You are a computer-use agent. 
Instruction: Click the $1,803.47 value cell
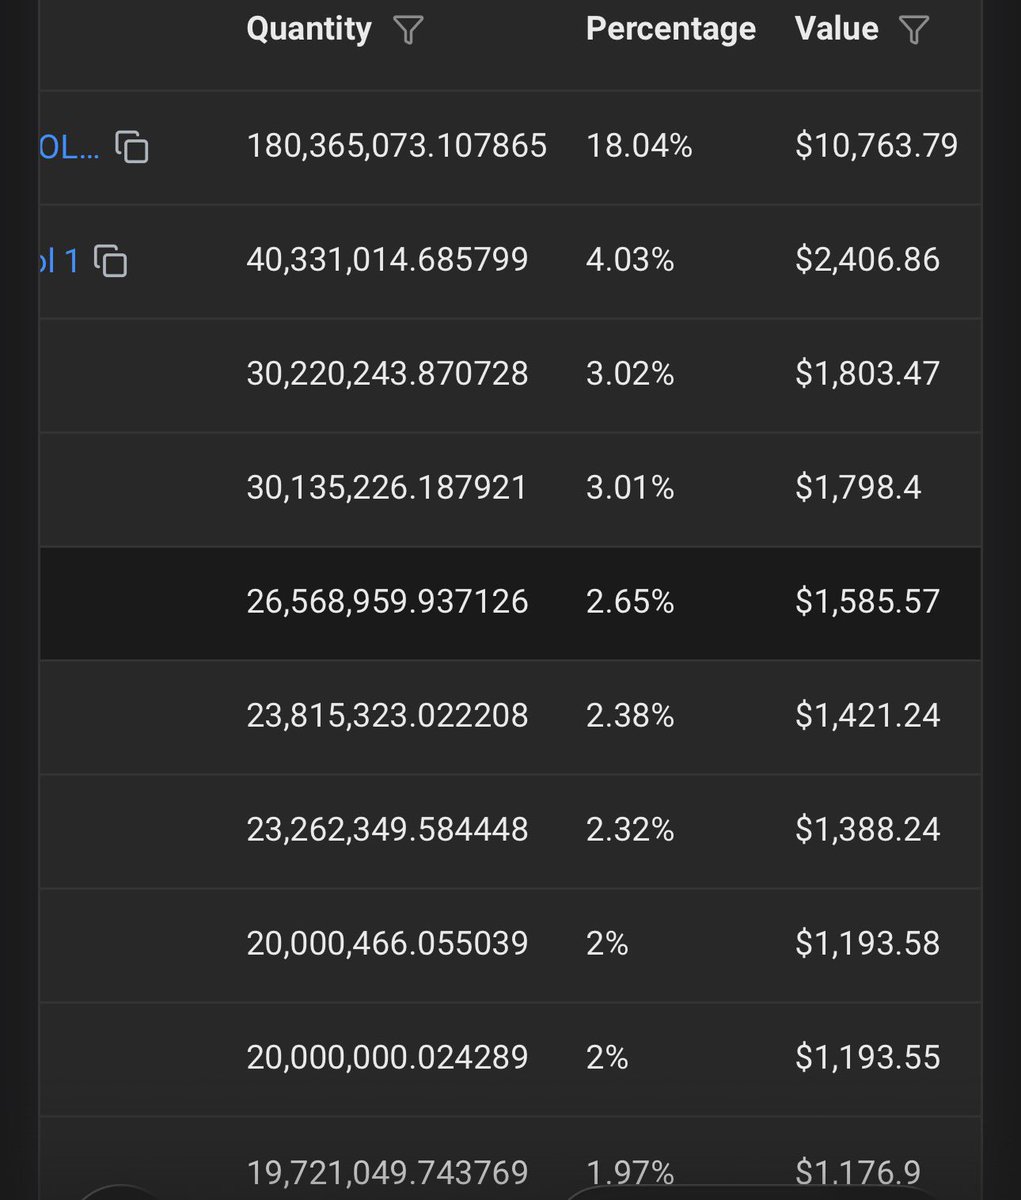[x=867, y=374]
